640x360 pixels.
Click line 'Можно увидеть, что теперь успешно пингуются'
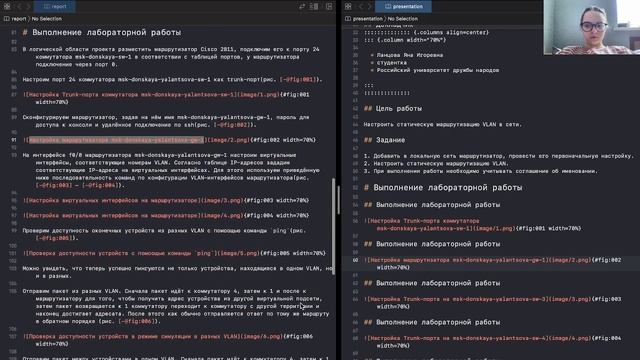(177, 272)
